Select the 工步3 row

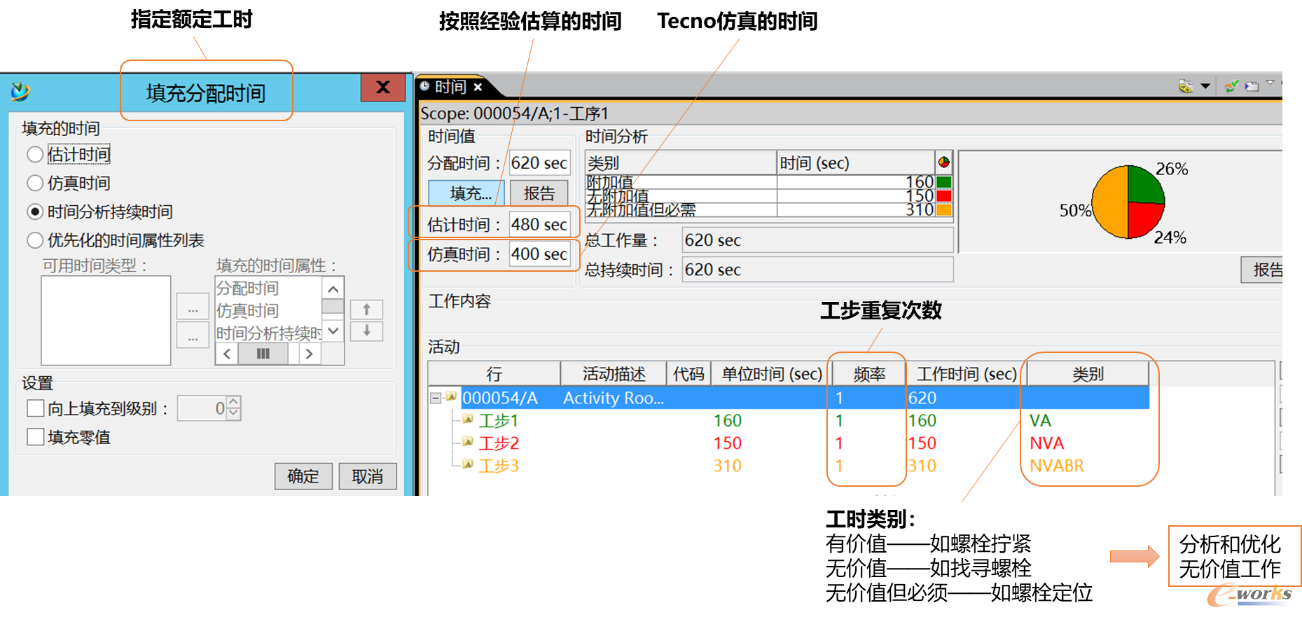pyautogui.click(x=789, y=466)
